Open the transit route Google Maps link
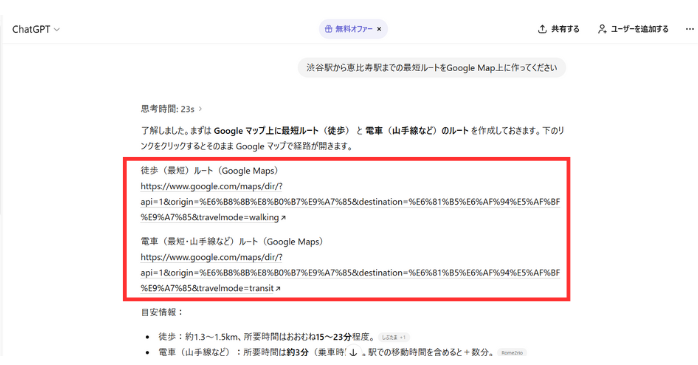Image resolution: width=698 pixels, height=365 pixels. [350, 272]
